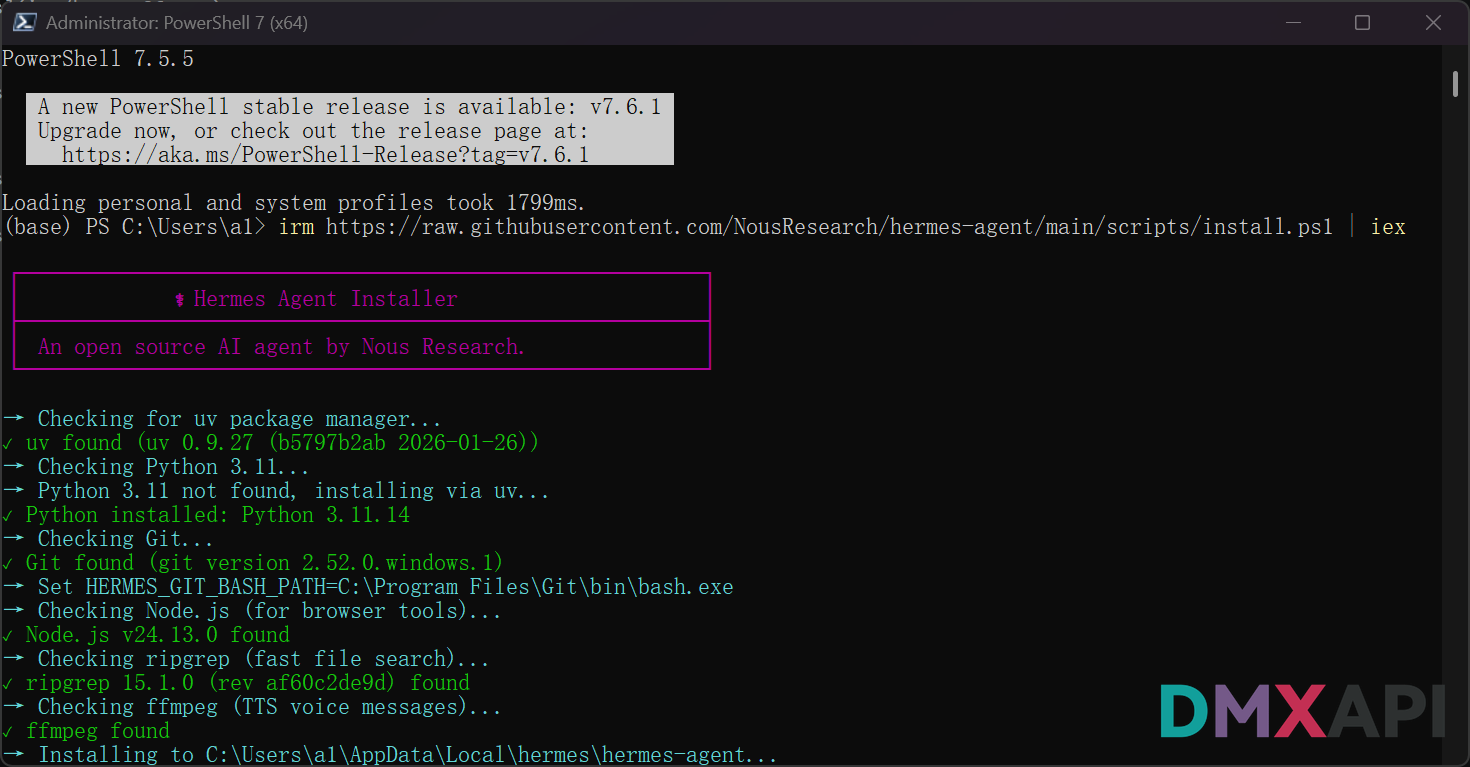This screenshot has height=767, width=1470.
Task: Click 'Checking ripgrep (fast file search)...'
Action: pos(246,659)
